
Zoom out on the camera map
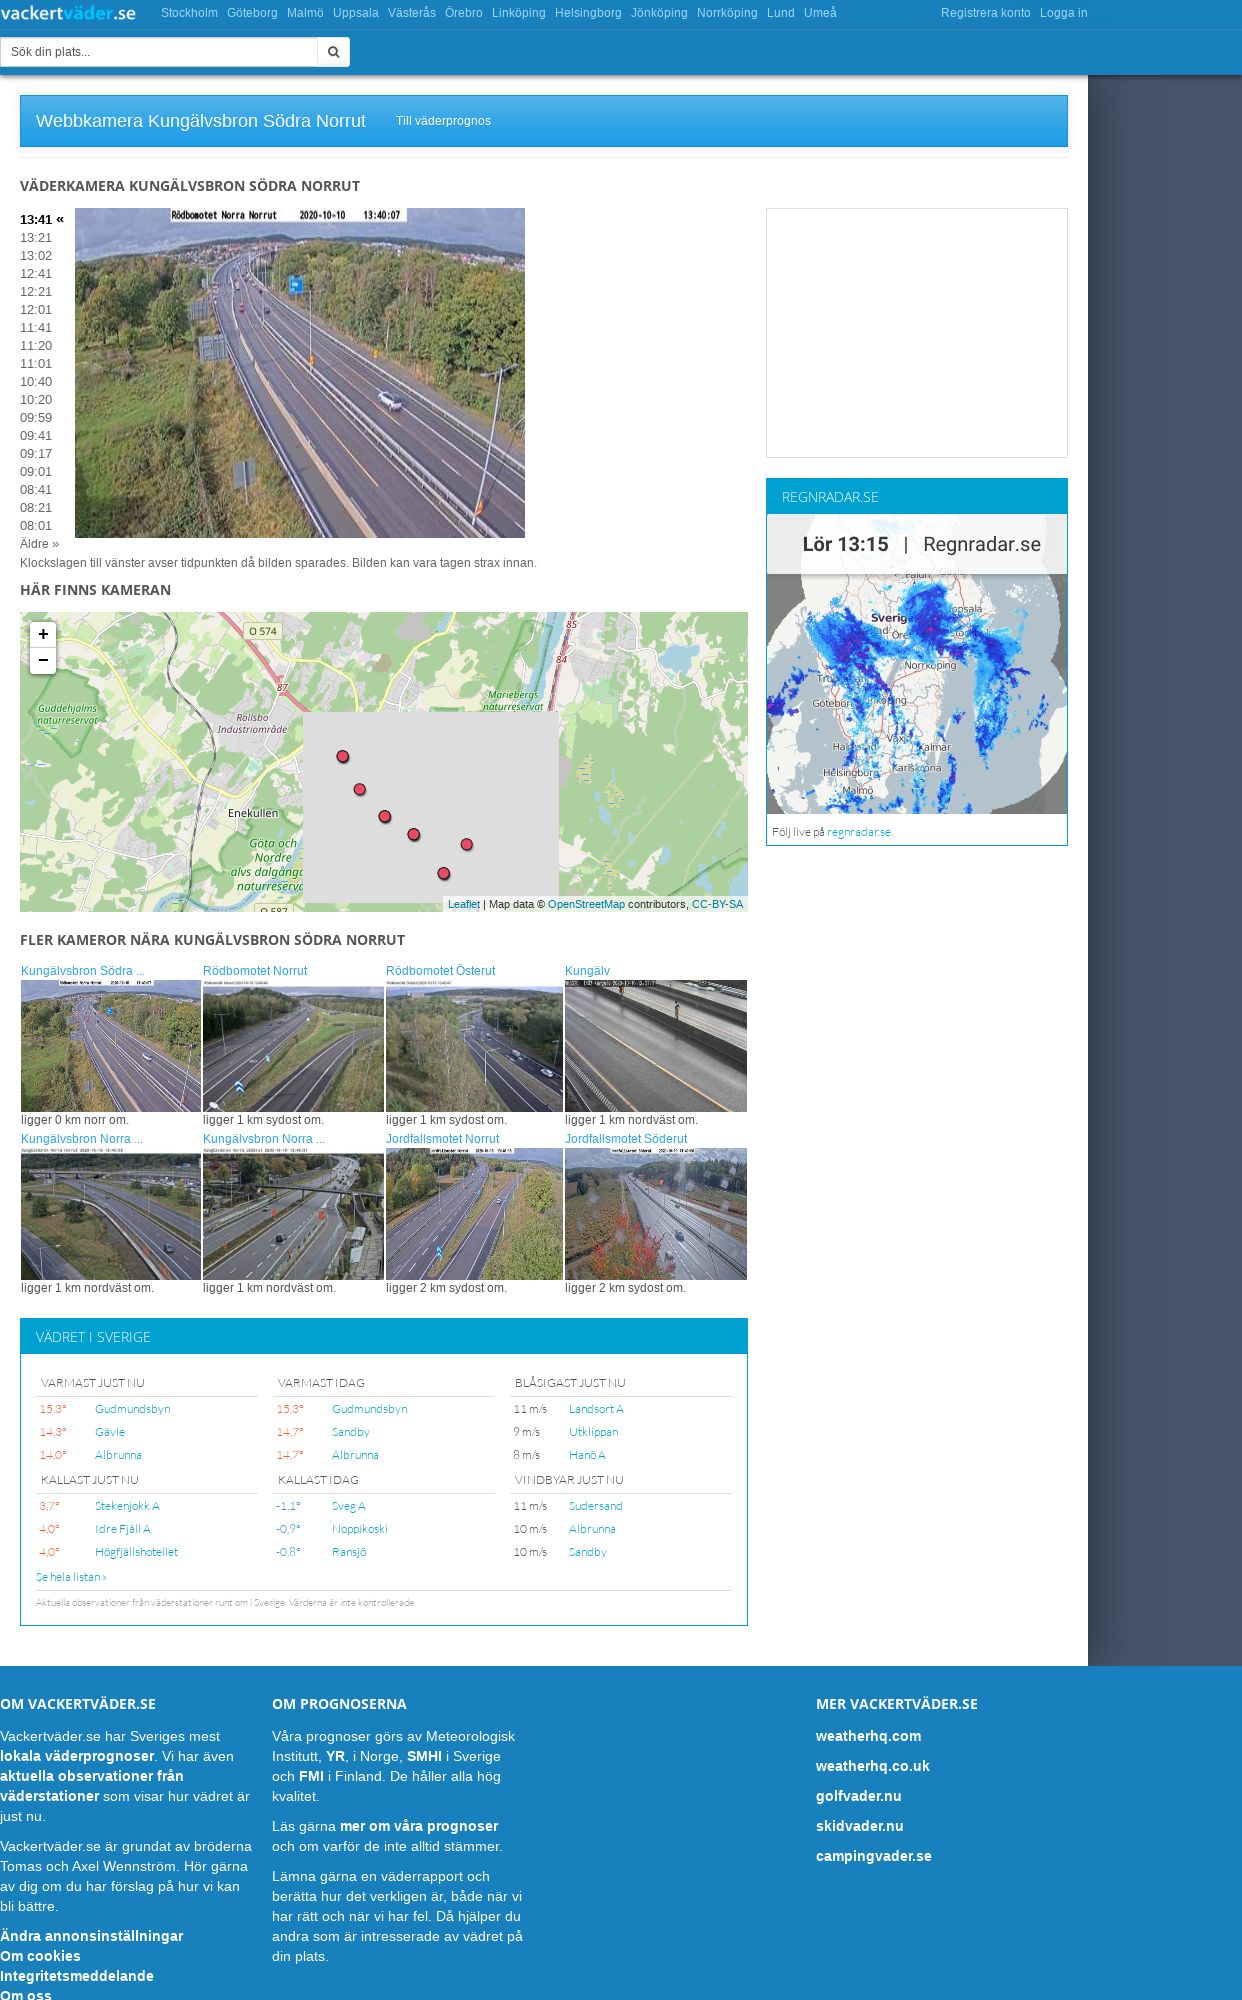click(43, 660)
